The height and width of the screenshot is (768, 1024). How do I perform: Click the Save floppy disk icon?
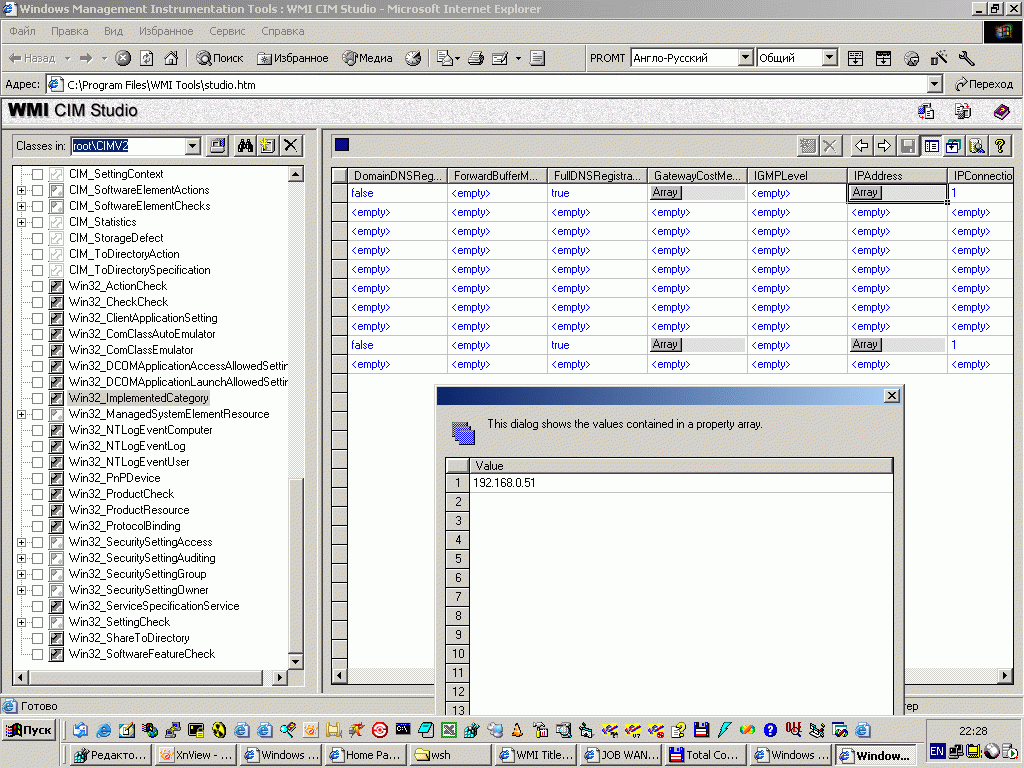[x=908, y=146]
